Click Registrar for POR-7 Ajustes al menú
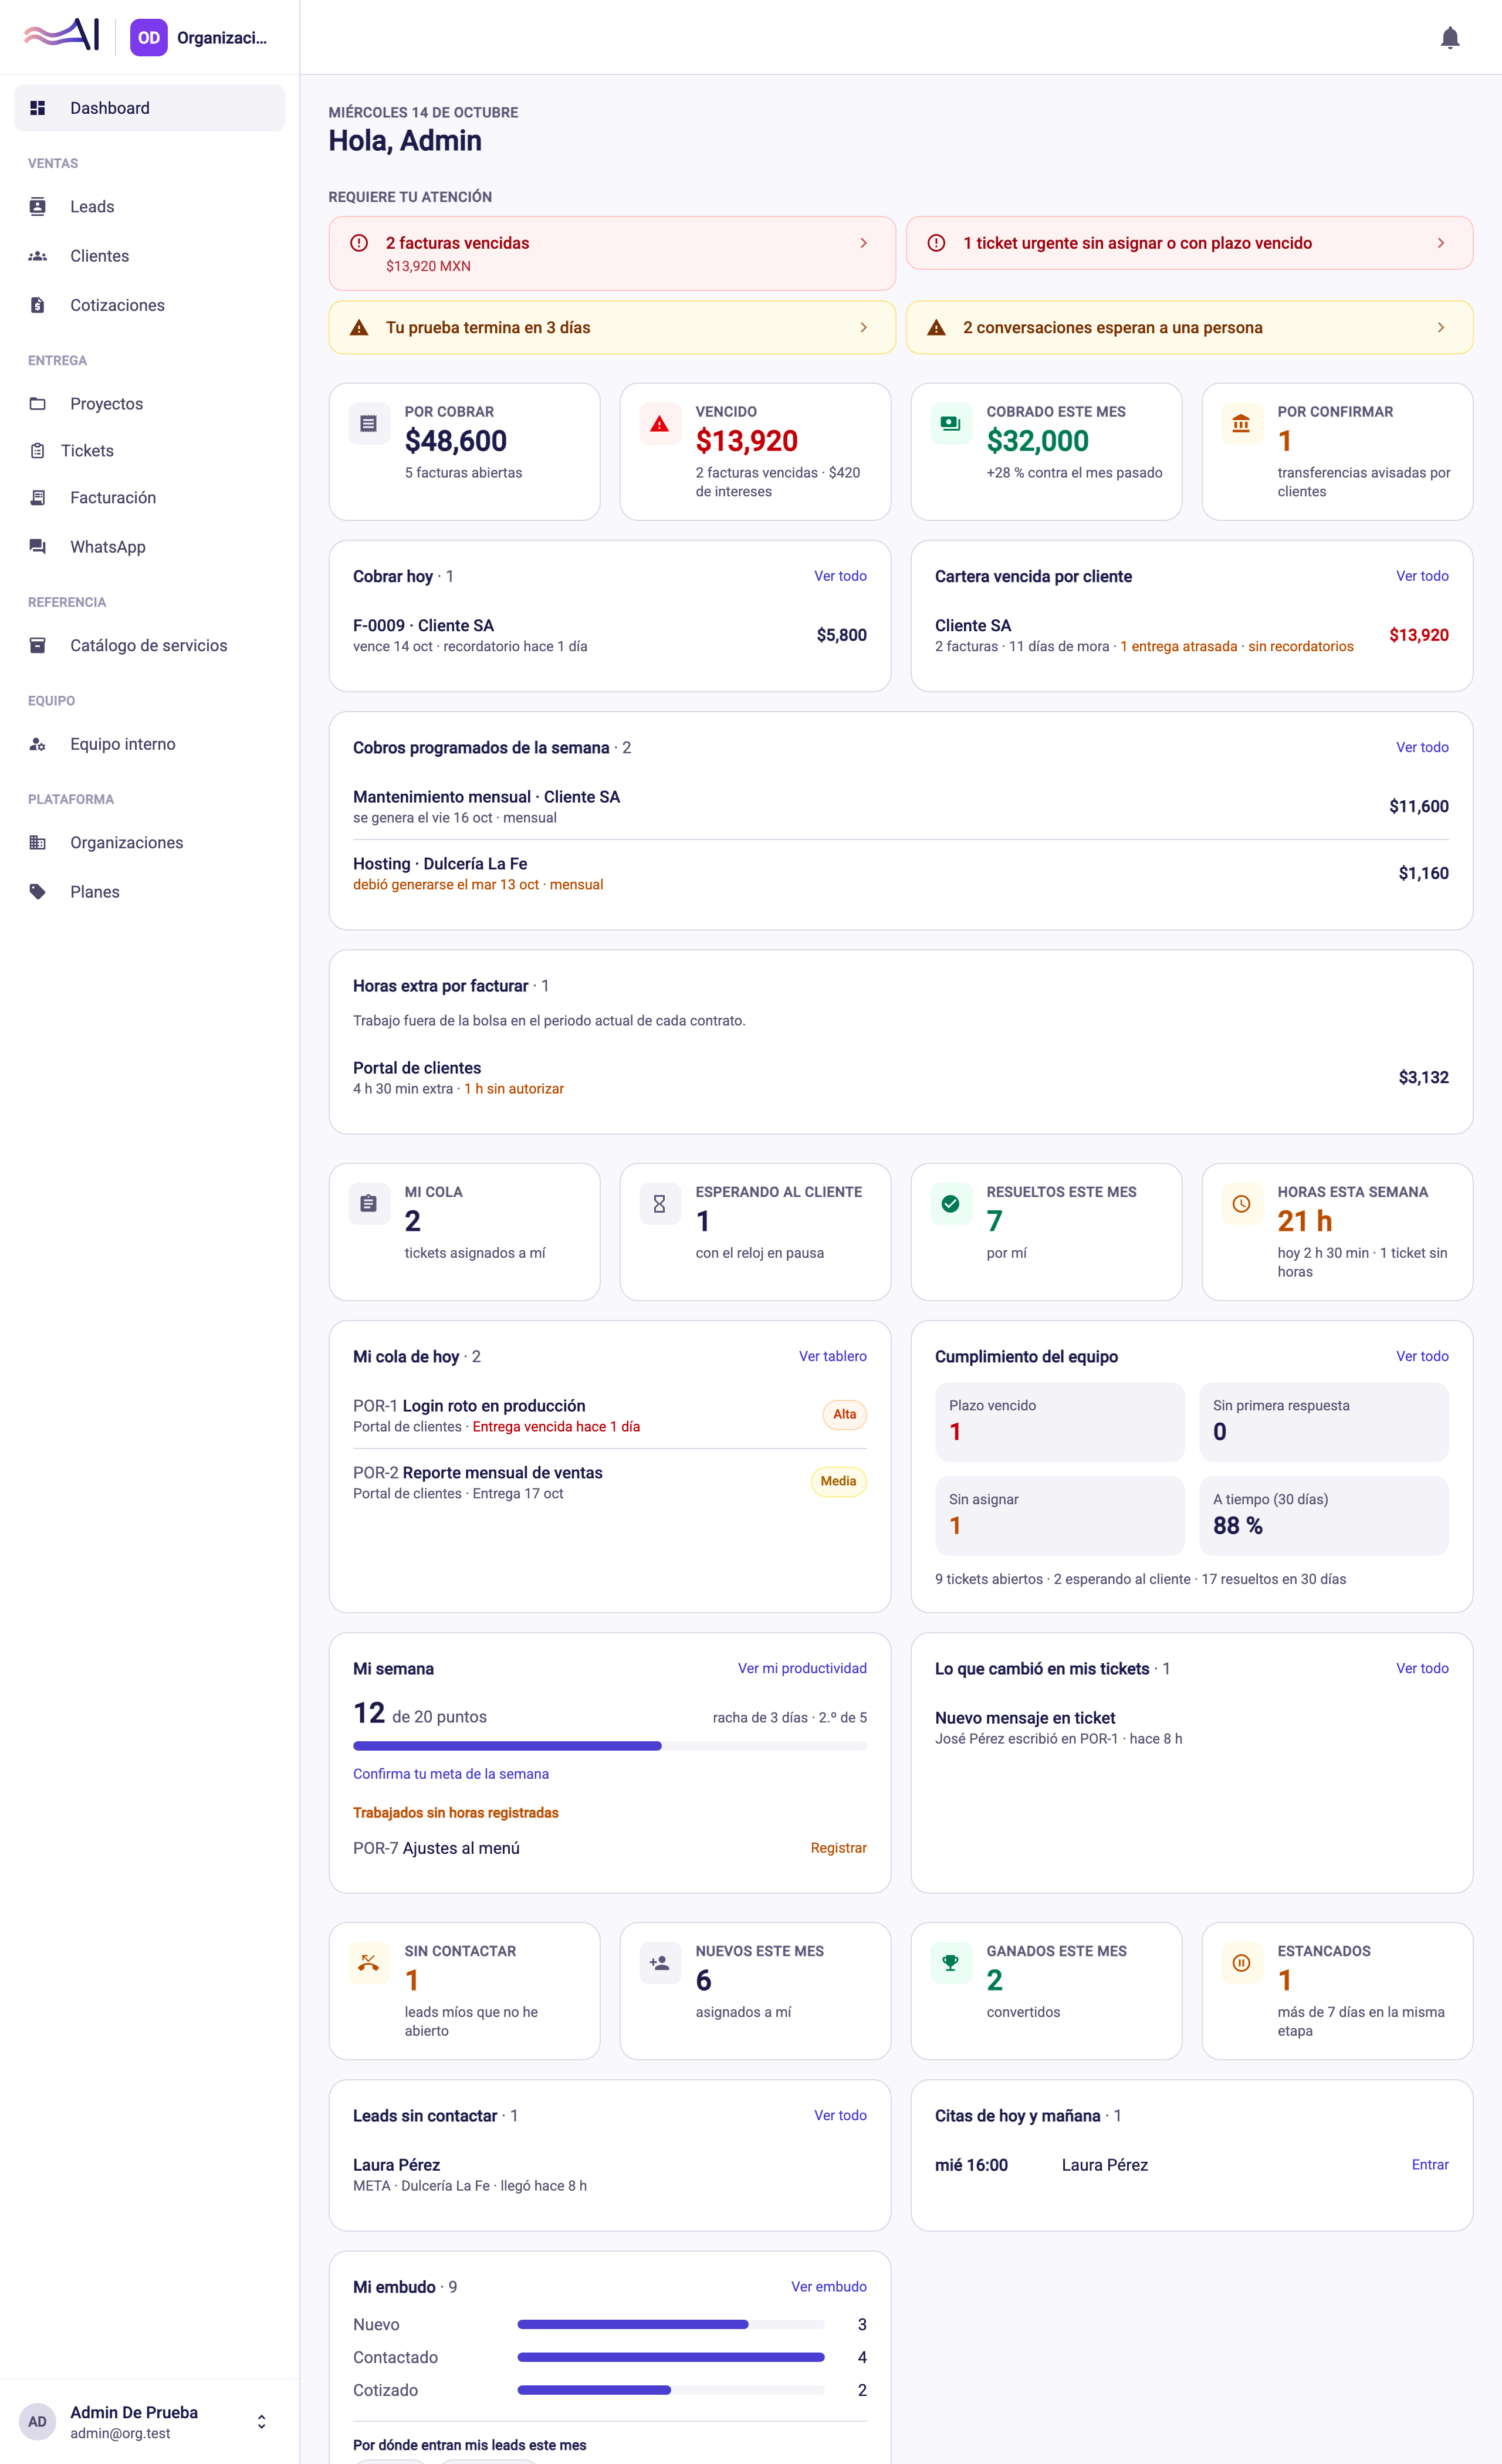The width and height of the screenshot is (1502, 2464). pos(838,1848)
